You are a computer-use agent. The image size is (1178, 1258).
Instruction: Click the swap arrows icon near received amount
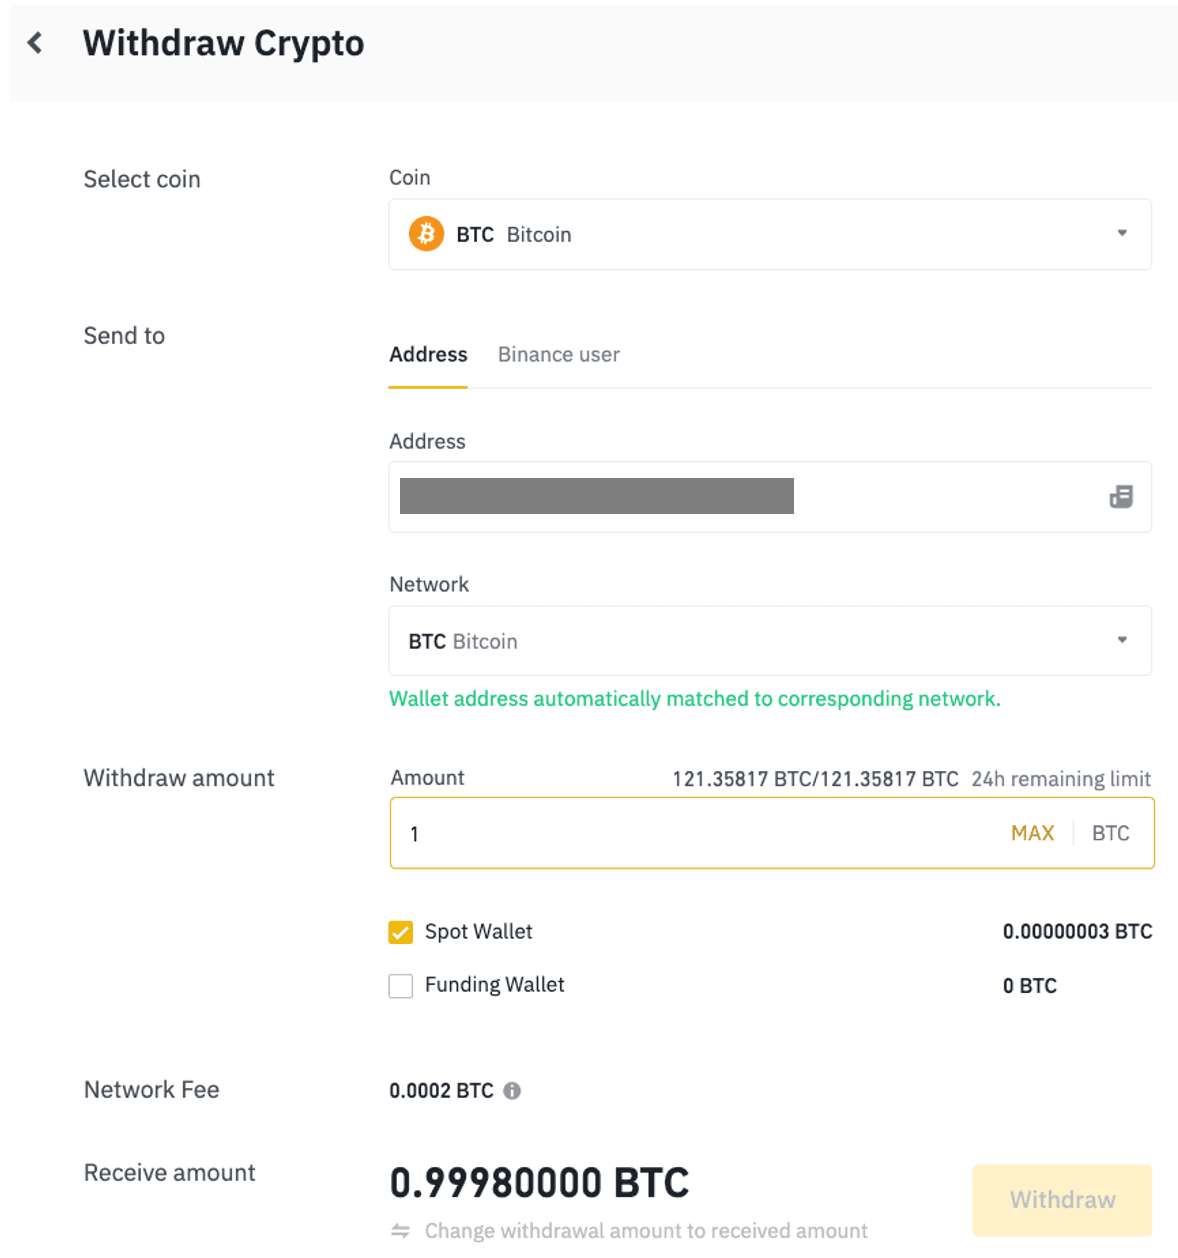point(400,1231)
